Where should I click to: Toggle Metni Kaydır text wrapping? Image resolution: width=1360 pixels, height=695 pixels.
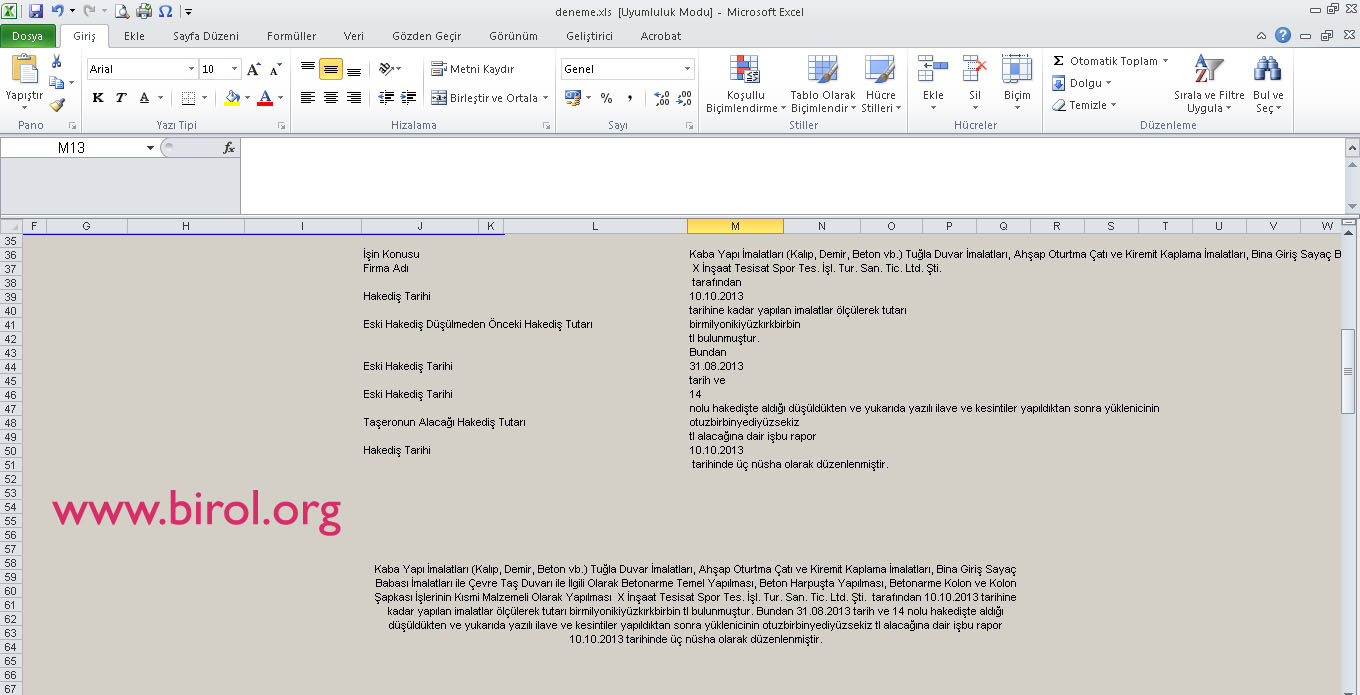pyautogui.click(x=473, y=69)
